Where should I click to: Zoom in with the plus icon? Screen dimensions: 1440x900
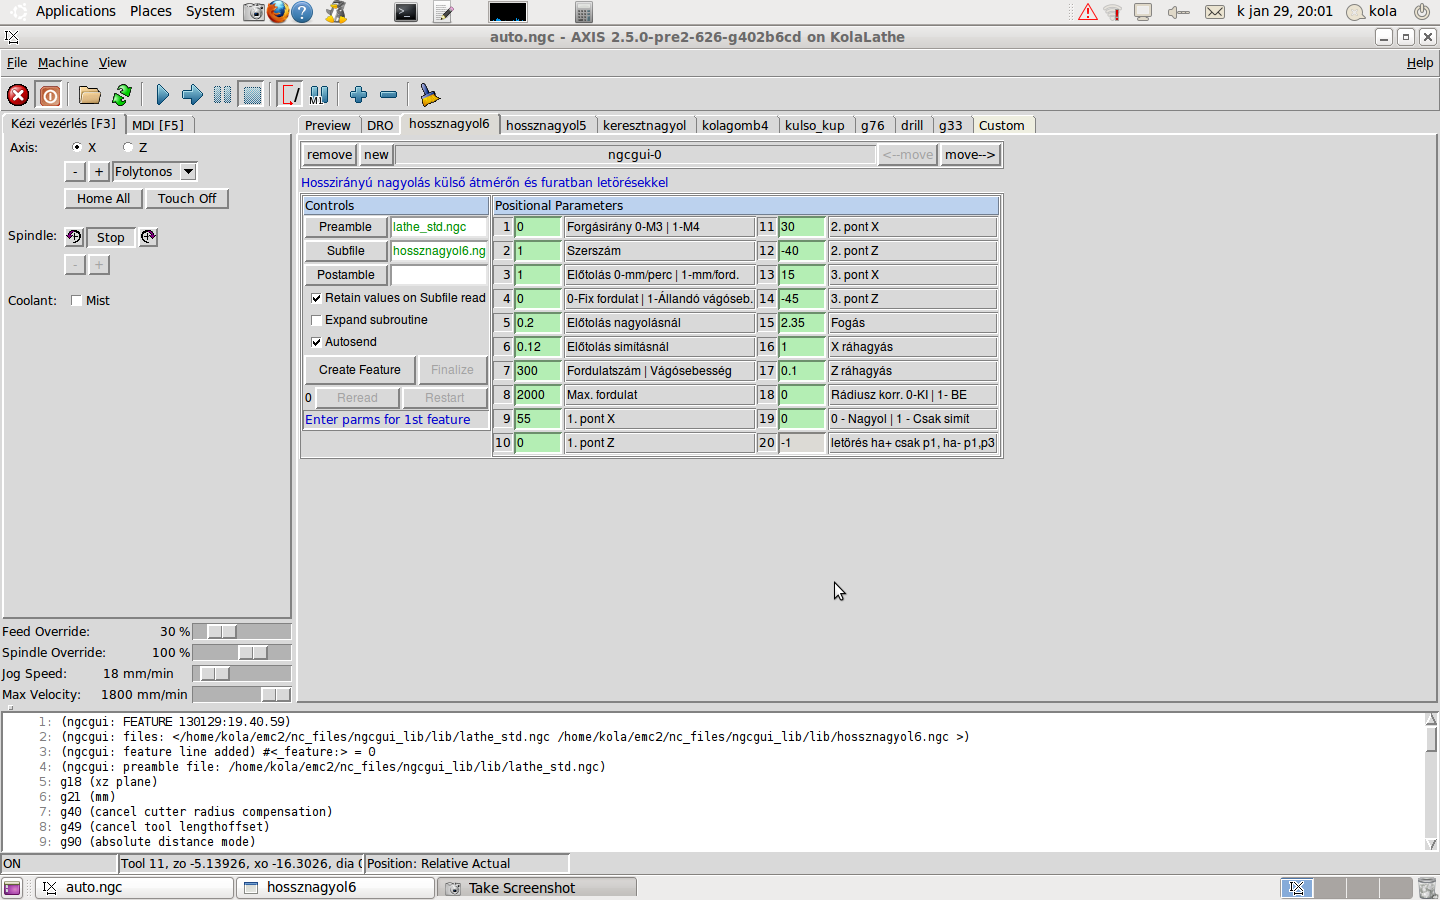pos(358,95)
